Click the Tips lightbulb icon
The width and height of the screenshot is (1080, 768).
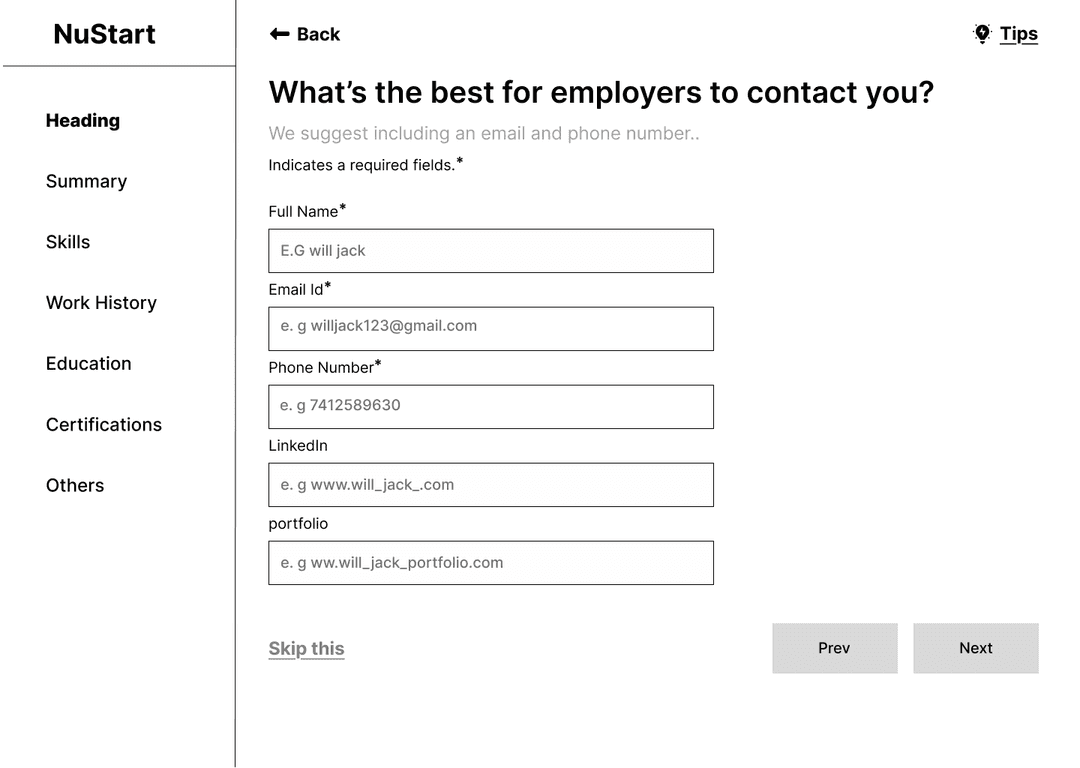tap(982, 33)
